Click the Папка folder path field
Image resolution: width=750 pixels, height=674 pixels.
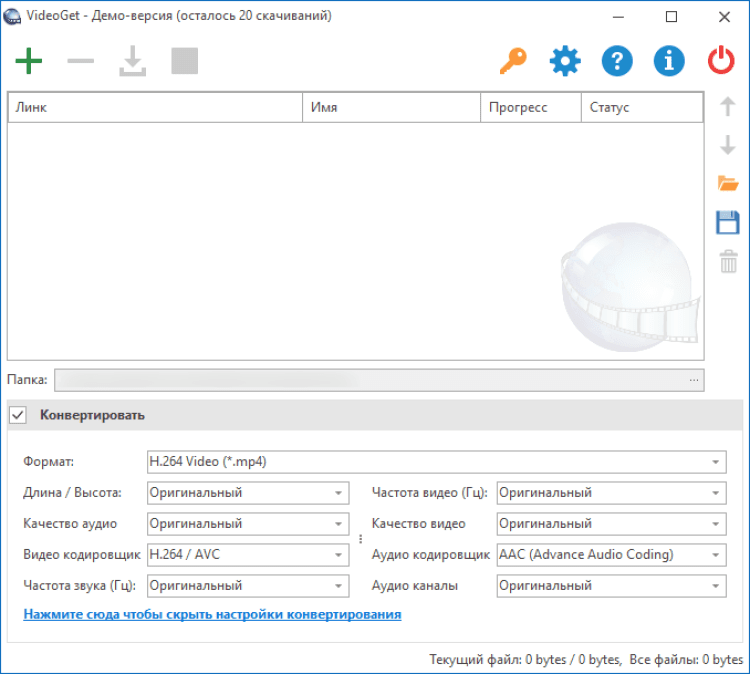(370, 380)
